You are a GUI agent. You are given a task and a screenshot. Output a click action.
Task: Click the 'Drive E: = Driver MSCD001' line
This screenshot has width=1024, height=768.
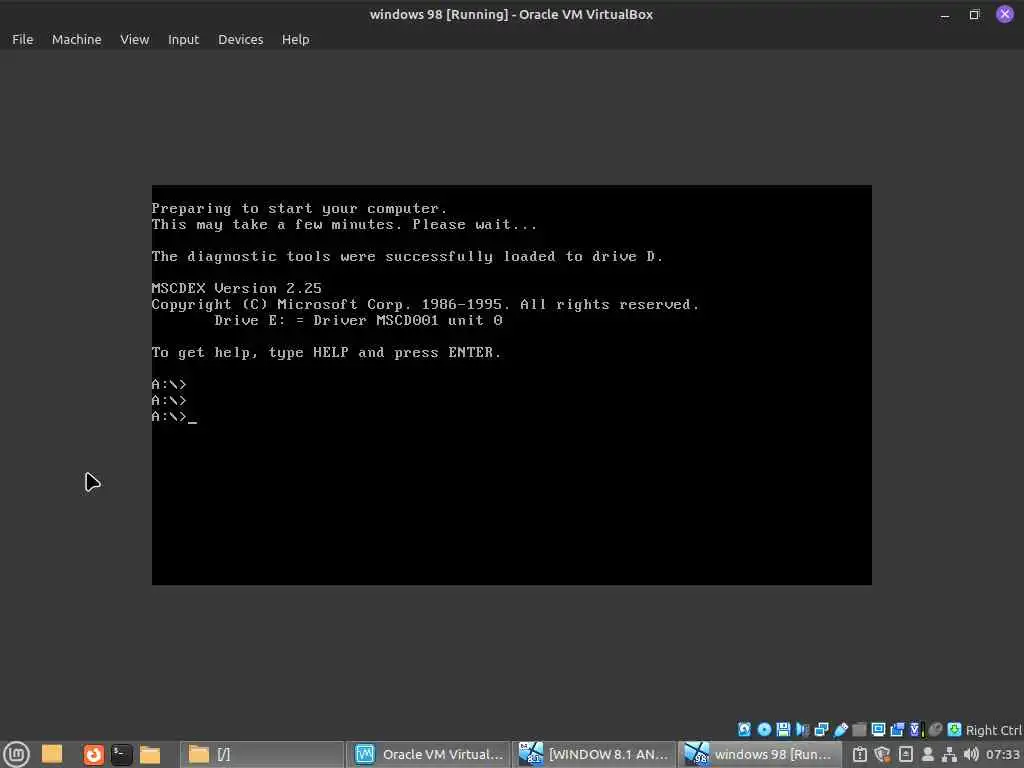[358, 320]
